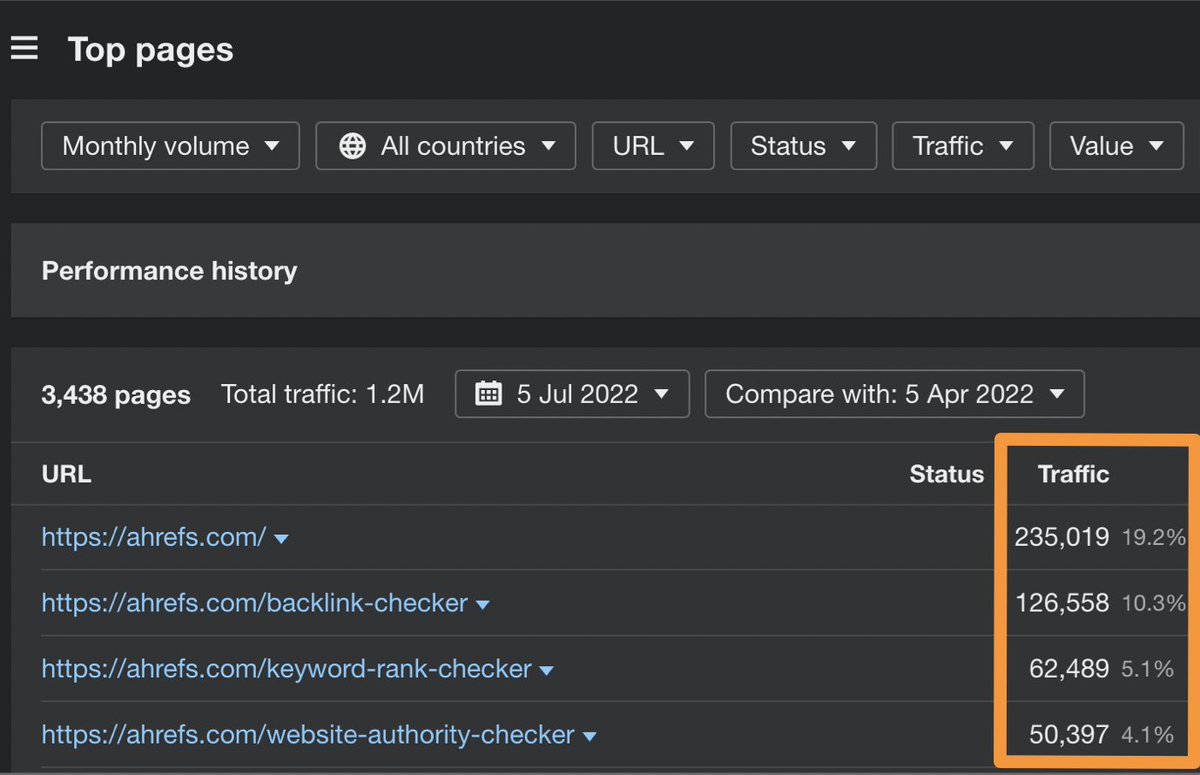Sort by the Status column header

[946, 474]
